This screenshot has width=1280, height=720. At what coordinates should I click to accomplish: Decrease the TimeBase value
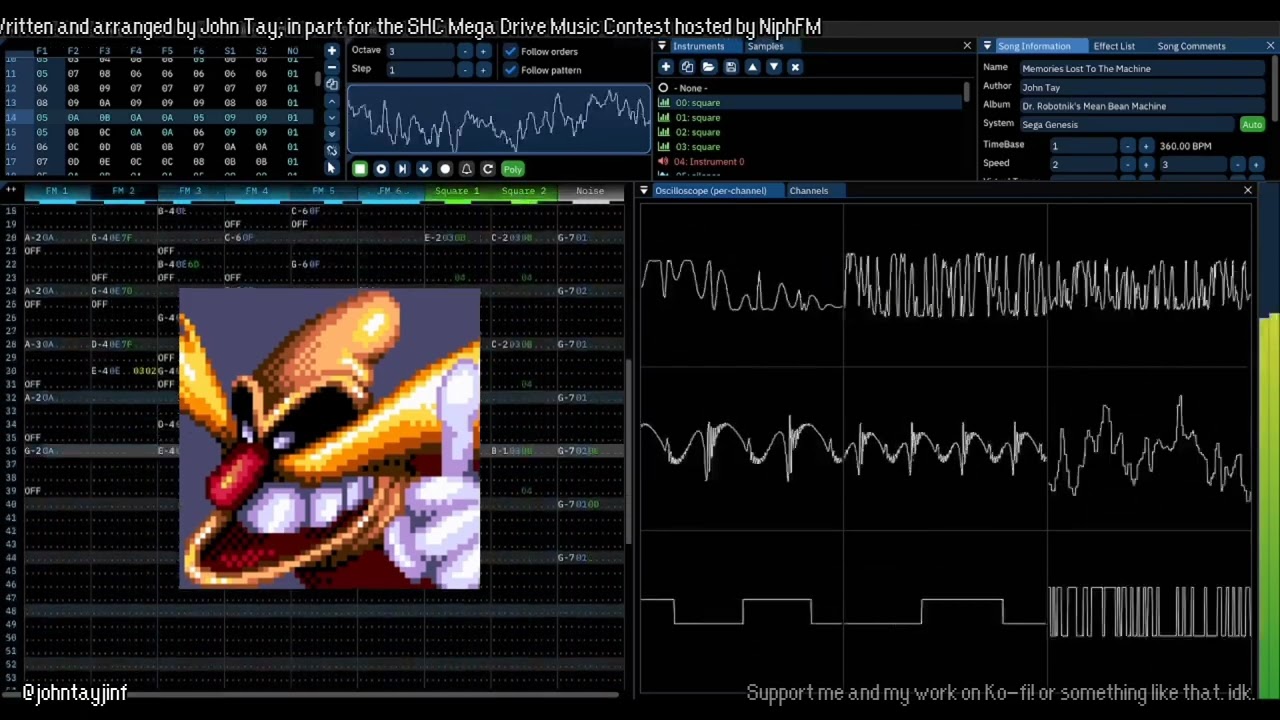point(1127,146)
